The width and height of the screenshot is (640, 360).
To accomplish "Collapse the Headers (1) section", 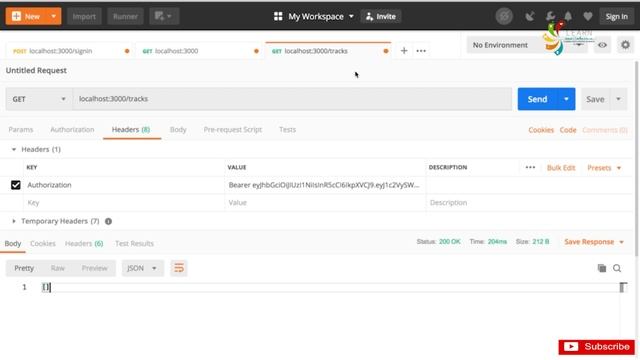I will (14, 149).
